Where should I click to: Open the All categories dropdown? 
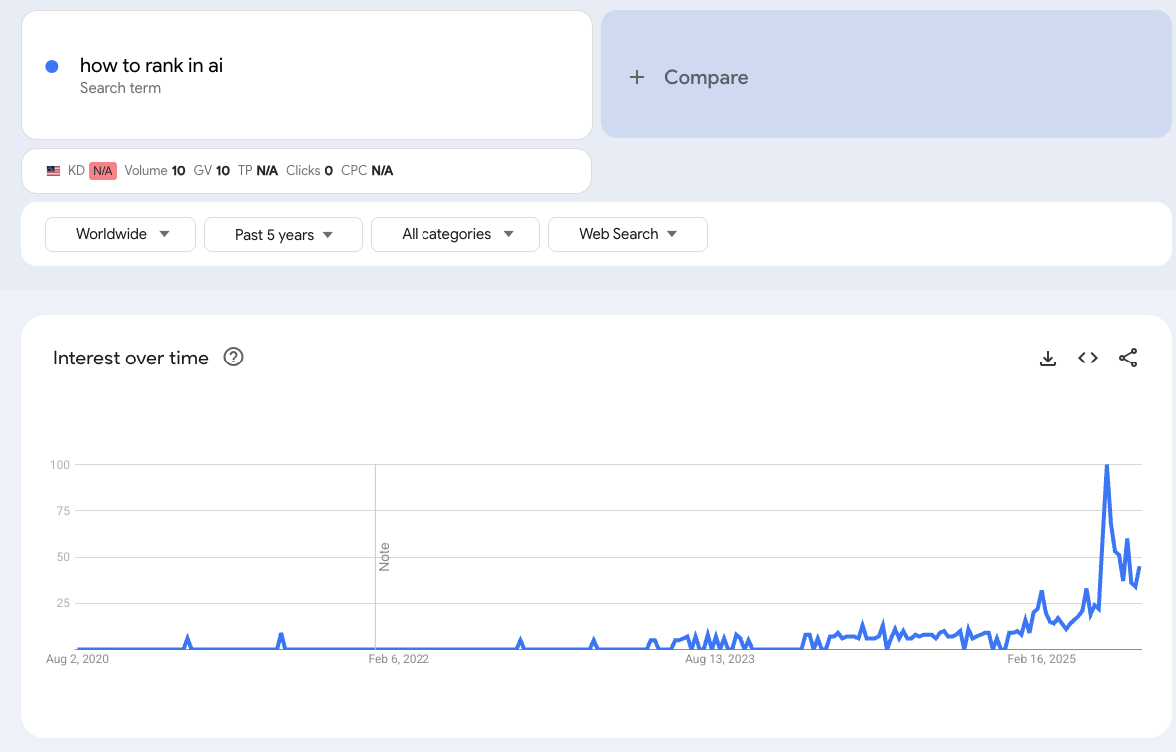point(455,234)
